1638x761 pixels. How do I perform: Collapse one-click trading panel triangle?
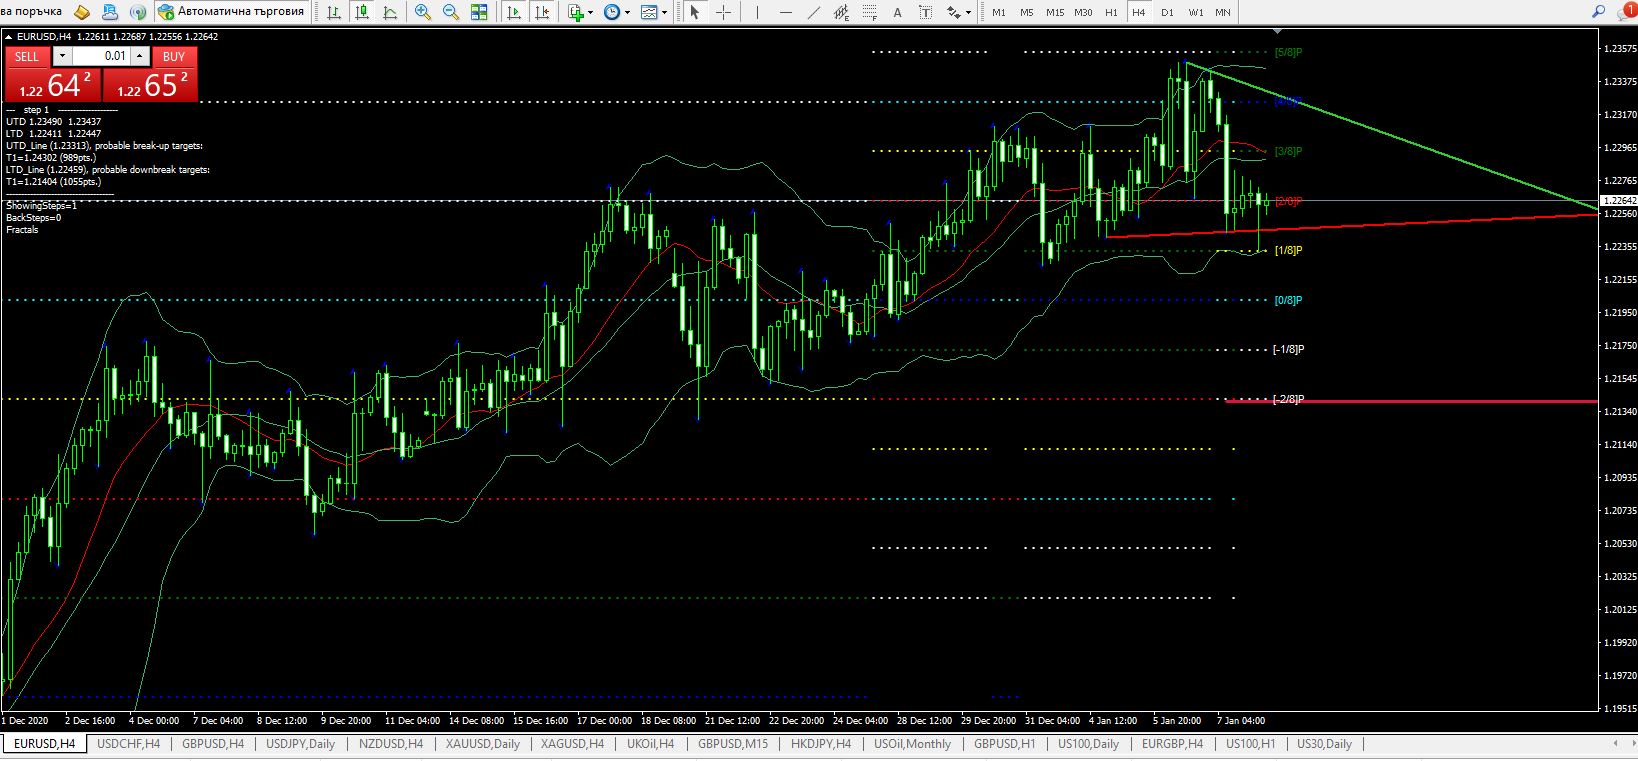point(9,36)
